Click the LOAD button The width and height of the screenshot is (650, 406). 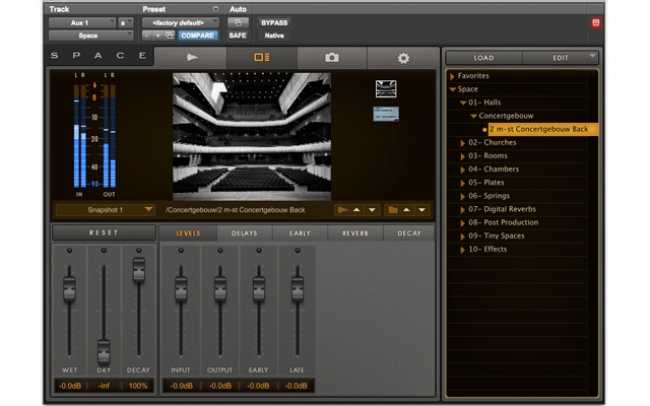(484, 58)
